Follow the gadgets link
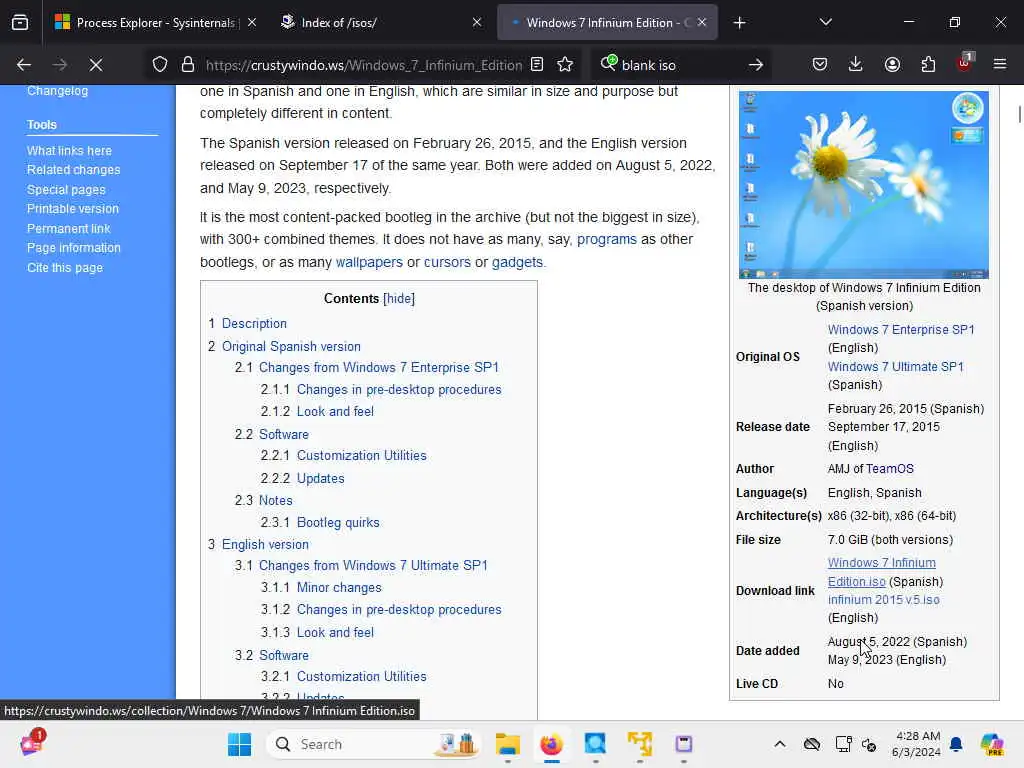This screenshot has height=768, width=1024. tap(517, 263)
